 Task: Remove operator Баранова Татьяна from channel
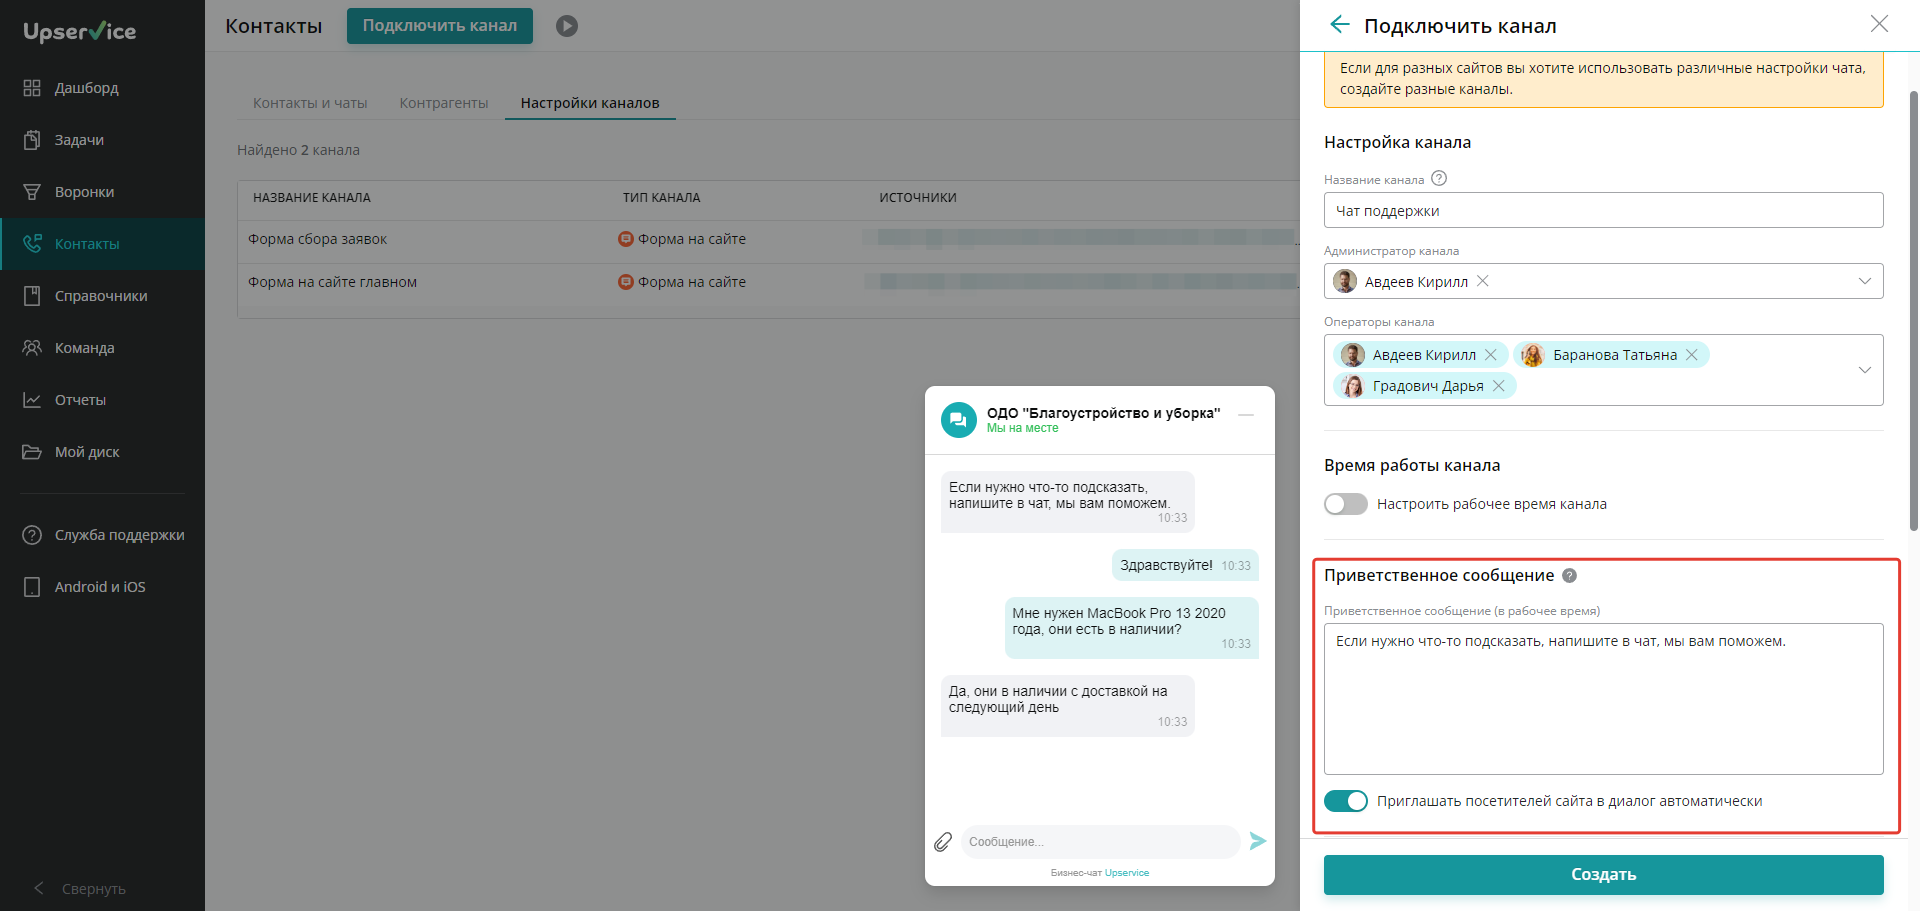pyautogui.click(x=1692, y=355)
